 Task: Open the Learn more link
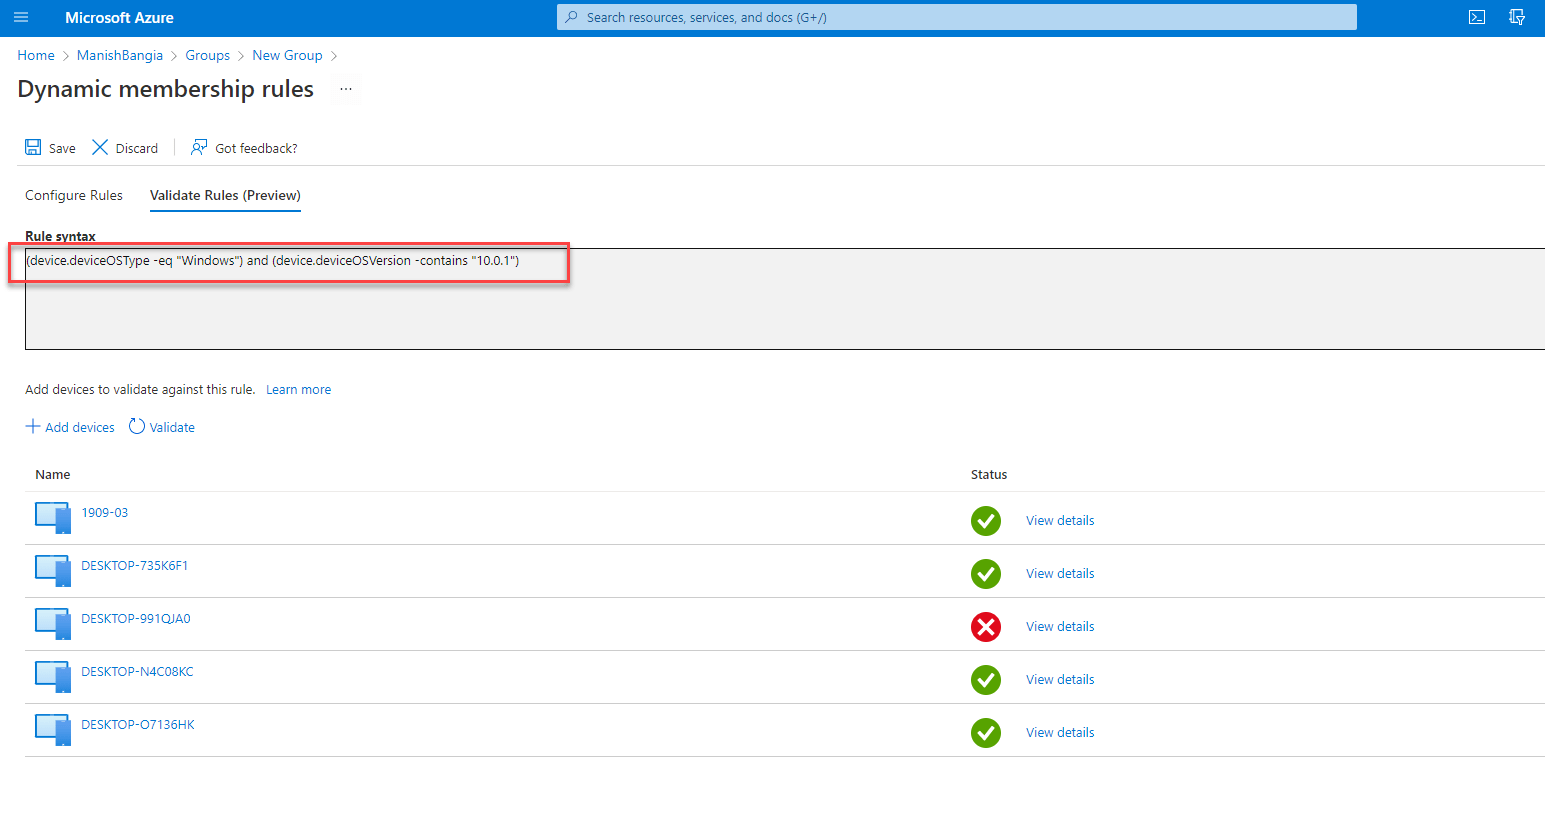point(298,390)
